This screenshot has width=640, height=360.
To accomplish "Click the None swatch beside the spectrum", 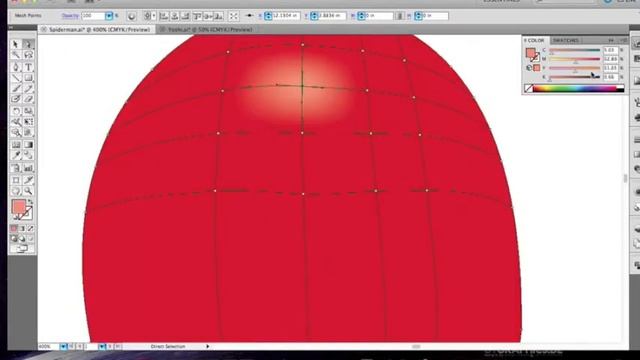I will (529, 88).
